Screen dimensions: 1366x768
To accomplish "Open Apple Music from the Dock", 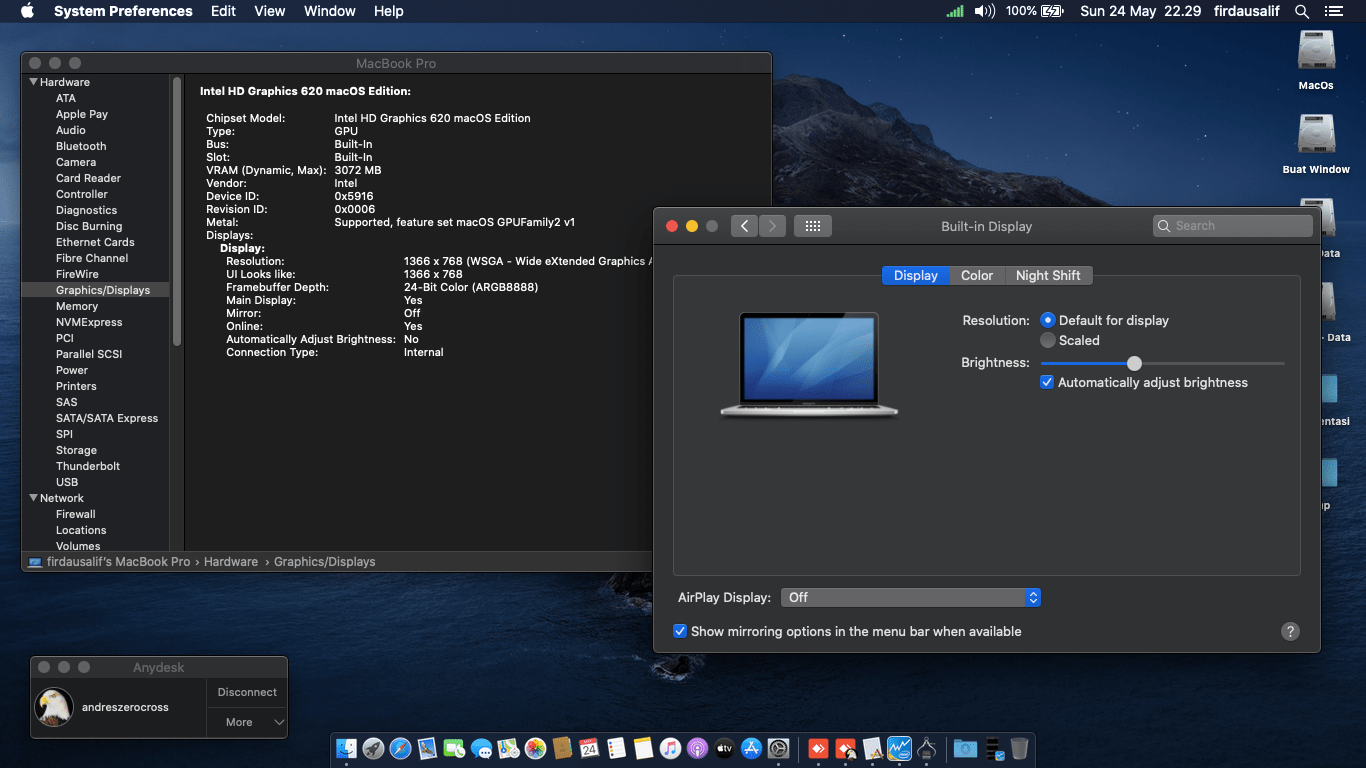I will 669,748.
